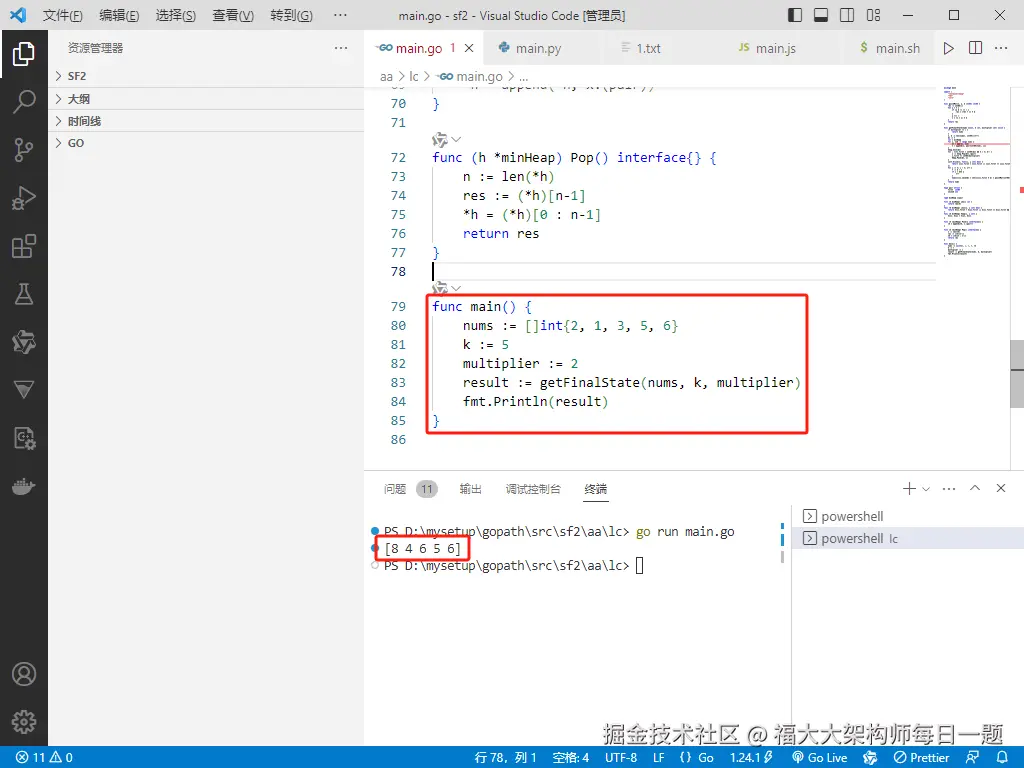Viewport: 1024px width, 768px height.
Task: Select the 终端 terminal panel tab
Action: point(596,489)
